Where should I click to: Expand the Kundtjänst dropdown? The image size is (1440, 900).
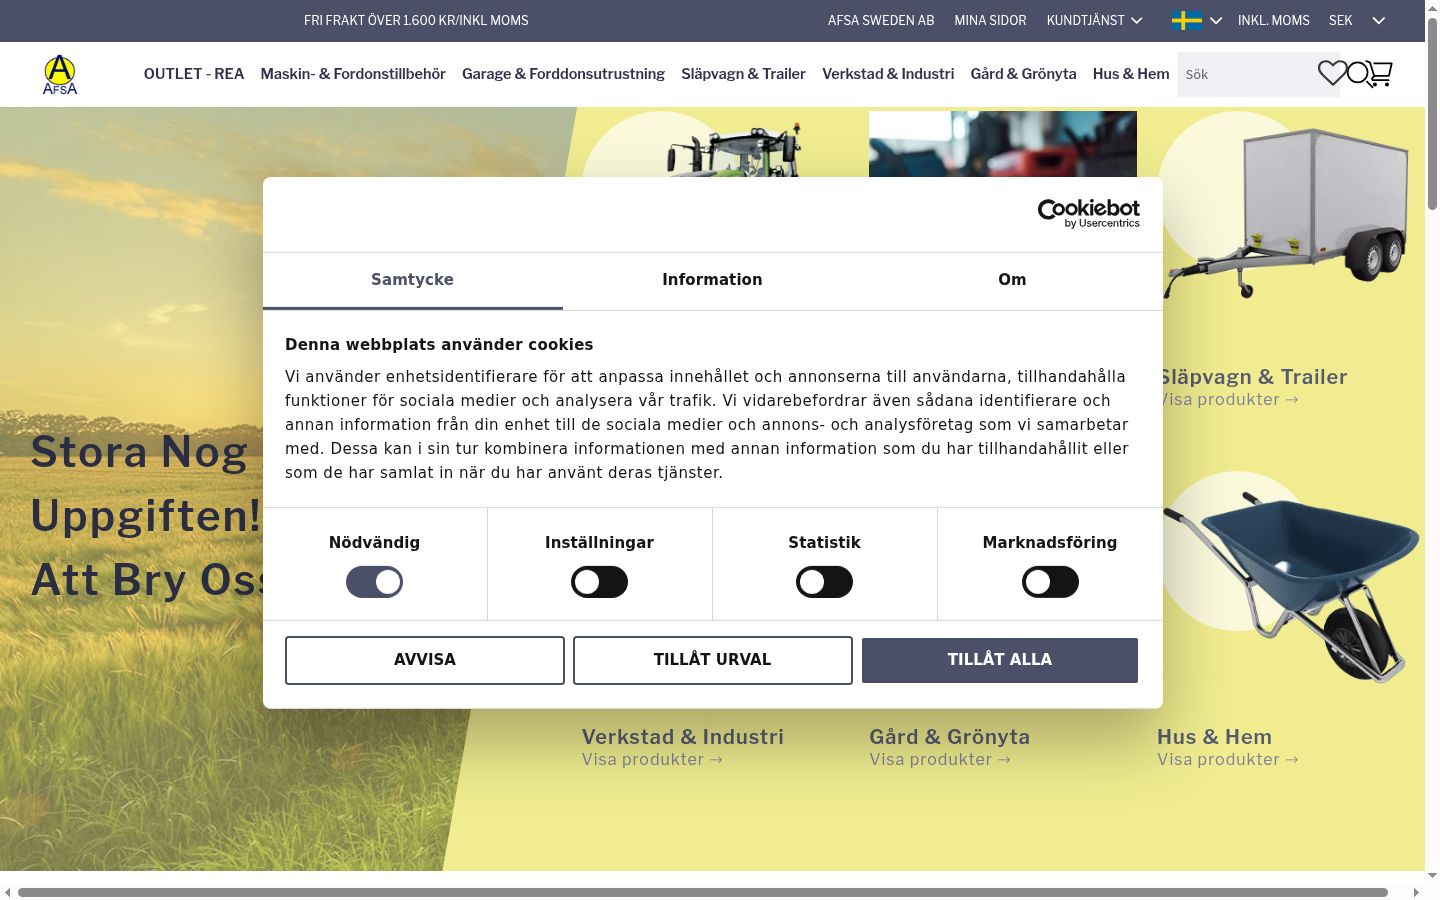(x=1094, y=20)
